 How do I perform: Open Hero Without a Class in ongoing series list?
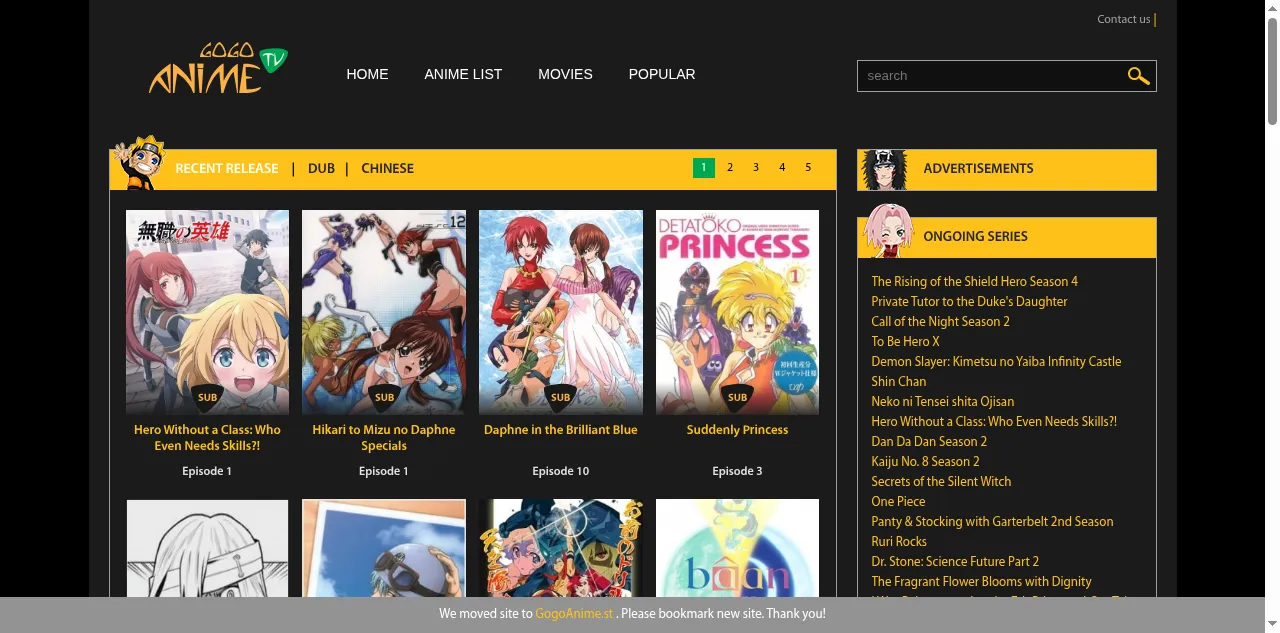(994, 422)
